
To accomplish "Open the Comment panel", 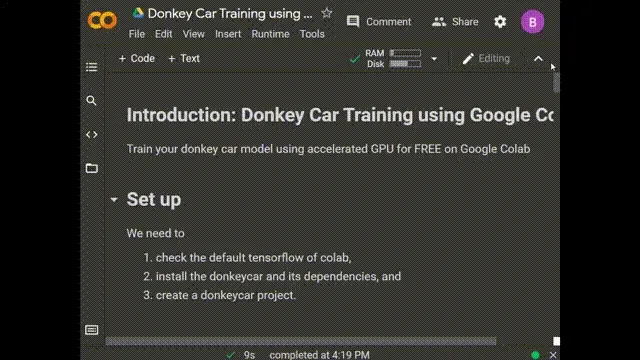I will (x=379, y=22).
